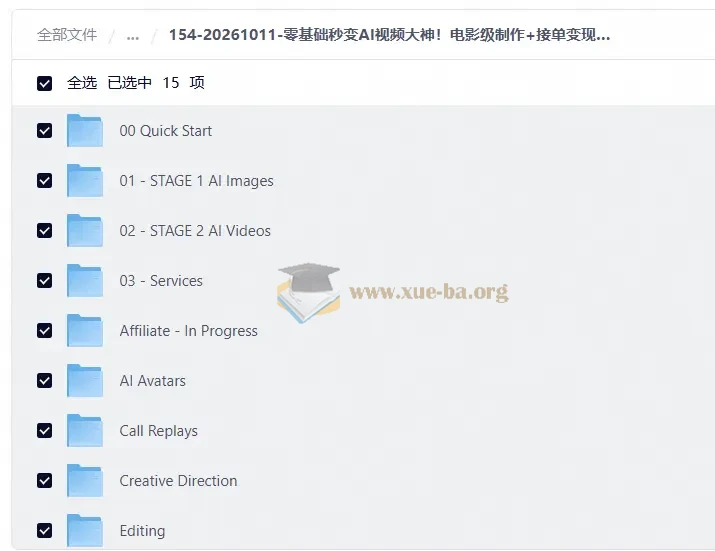This screenshot has height=551, width=715.
Task: Uncheck the 01 - STAGE 1 AI Images checkbox
Action: point(44,181)
